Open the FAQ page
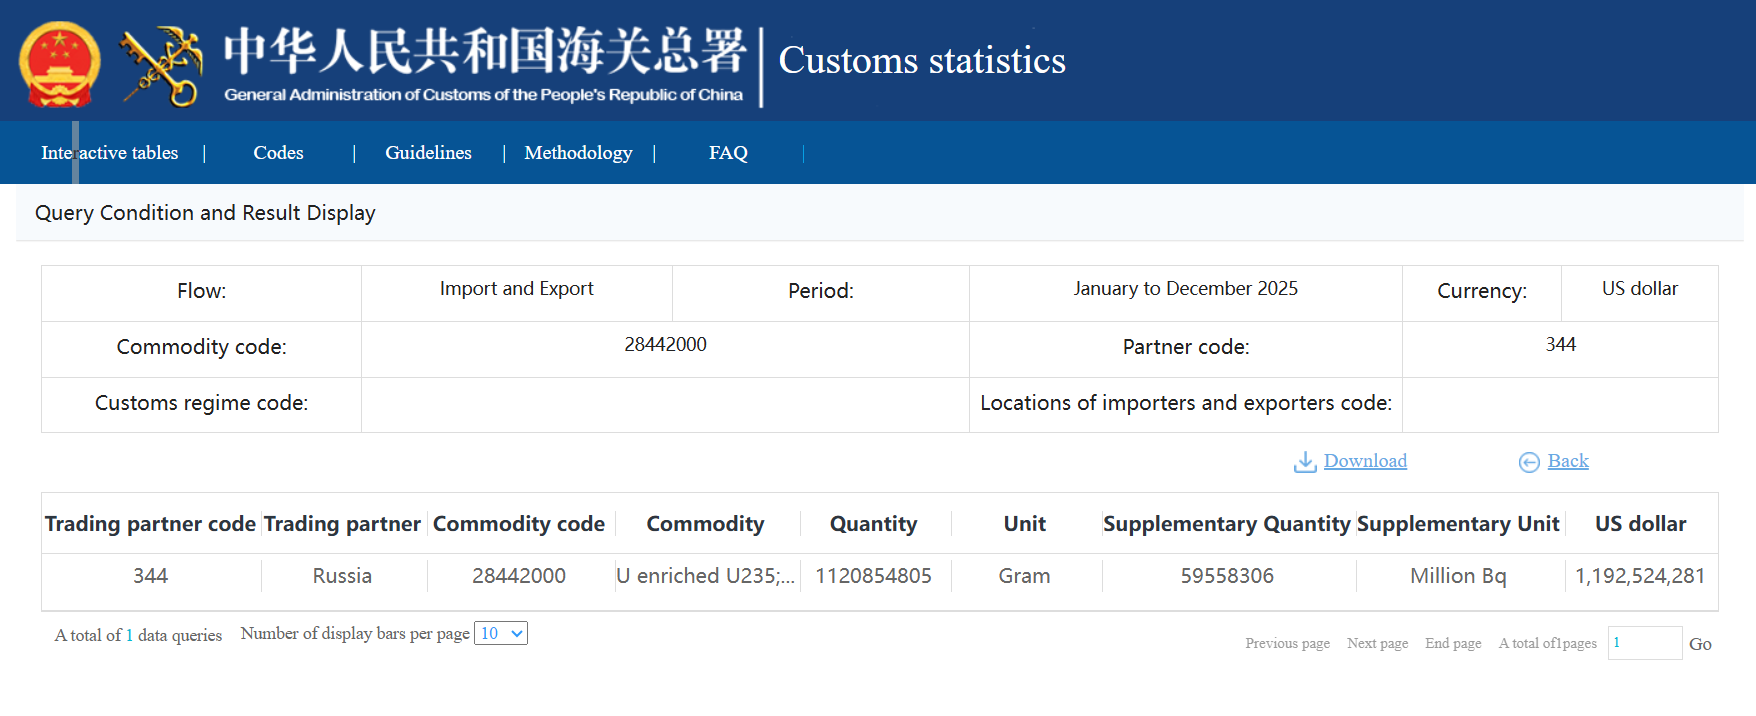 click(x=728, y=153)
